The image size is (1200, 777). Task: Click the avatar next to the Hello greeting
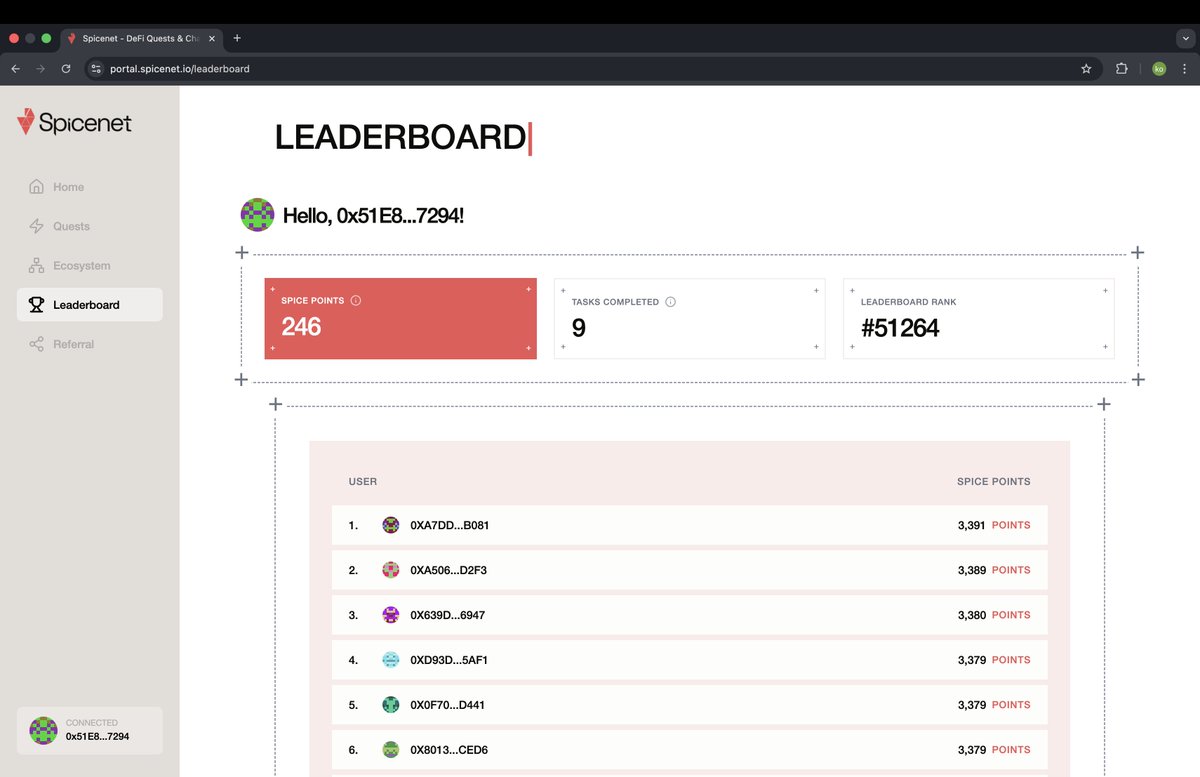coord(258,215)
